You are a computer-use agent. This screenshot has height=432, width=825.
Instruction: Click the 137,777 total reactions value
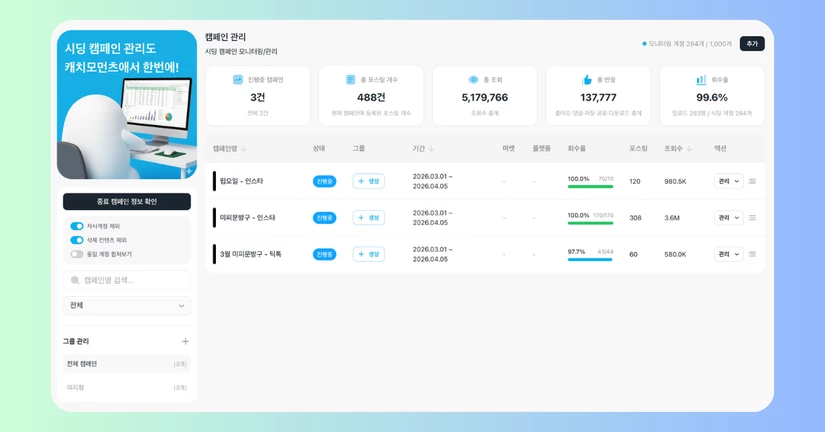(598, 97)
